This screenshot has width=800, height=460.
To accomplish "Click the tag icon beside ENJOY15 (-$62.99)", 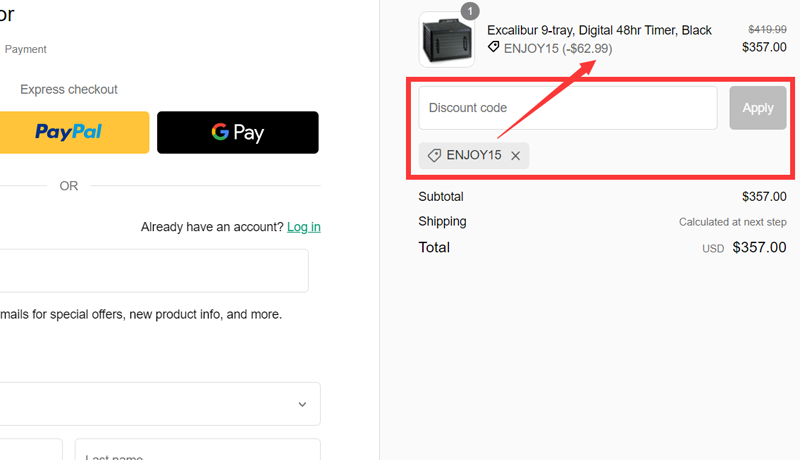I will (x=493, y=47).
